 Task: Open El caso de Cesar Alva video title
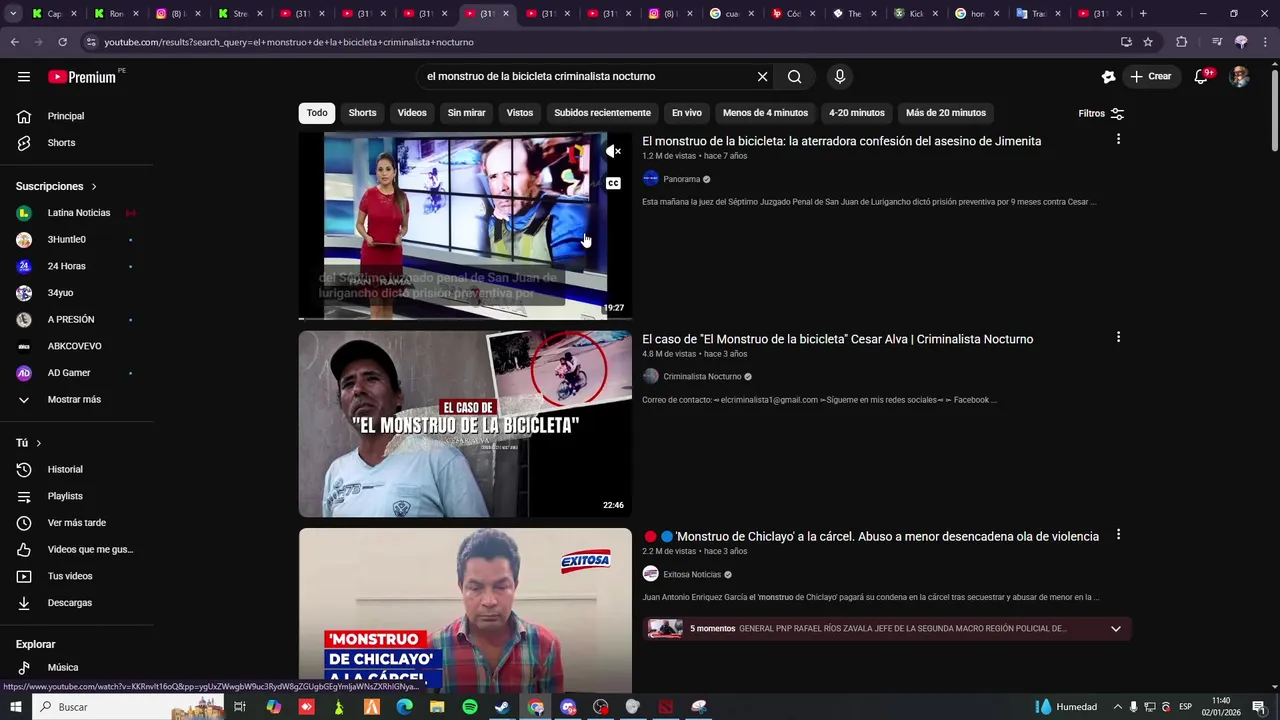click(837, 339)
